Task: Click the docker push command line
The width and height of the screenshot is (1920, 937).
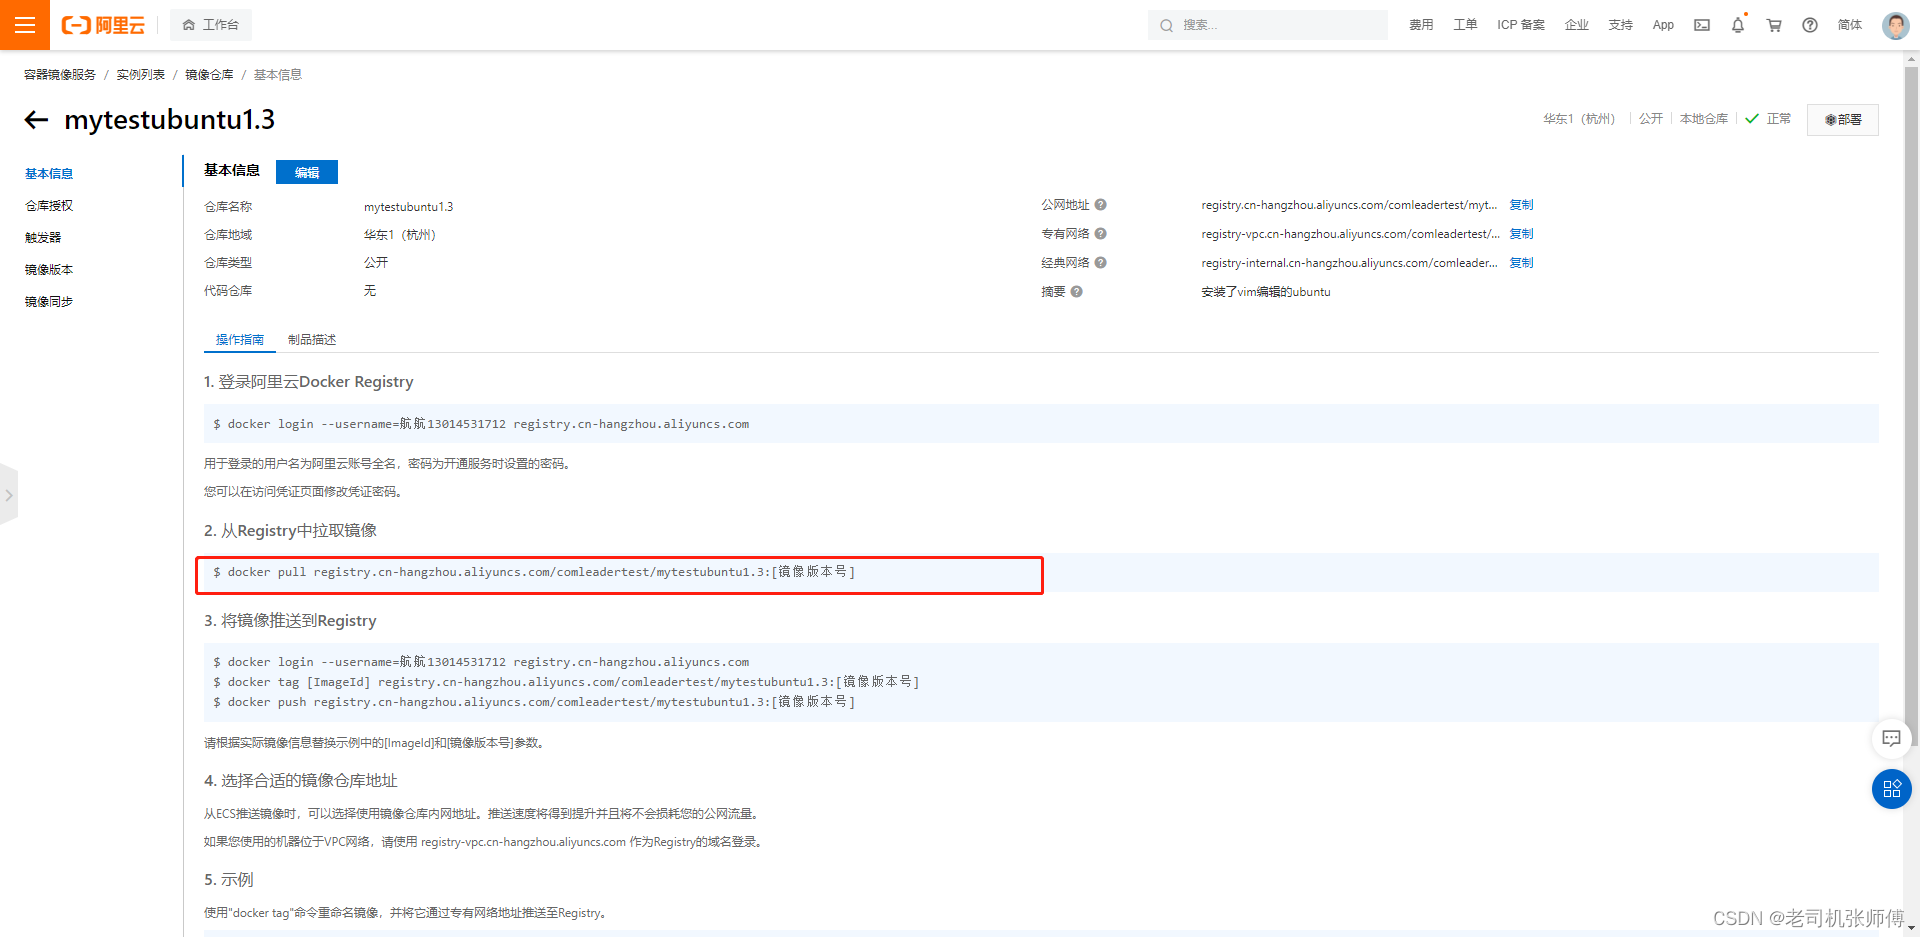Action: tap(534, 702)
